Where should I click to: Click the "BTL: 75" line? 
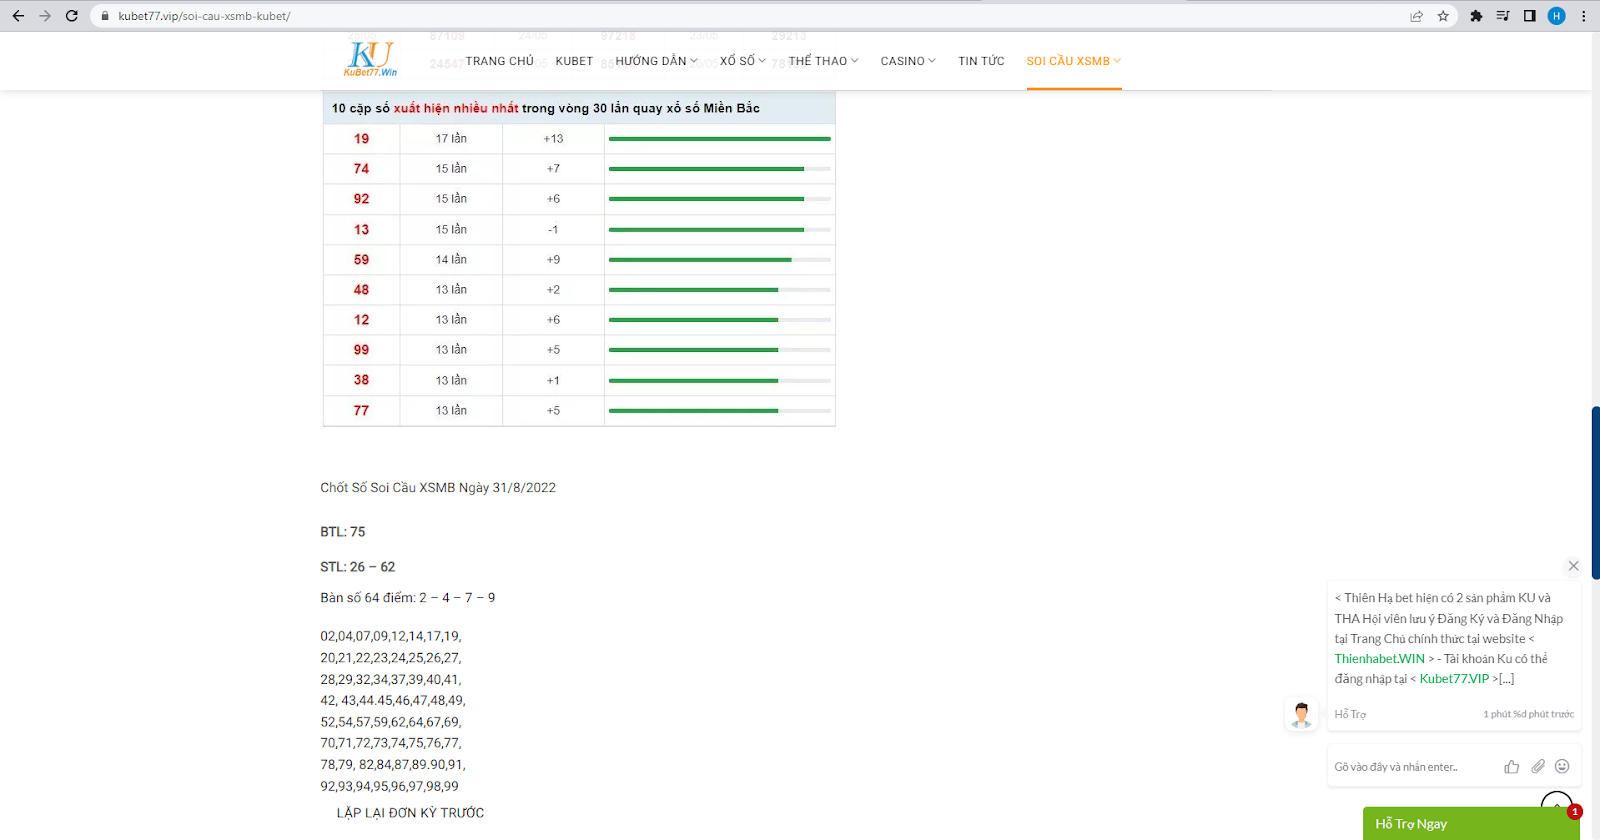tap(343, 532)
